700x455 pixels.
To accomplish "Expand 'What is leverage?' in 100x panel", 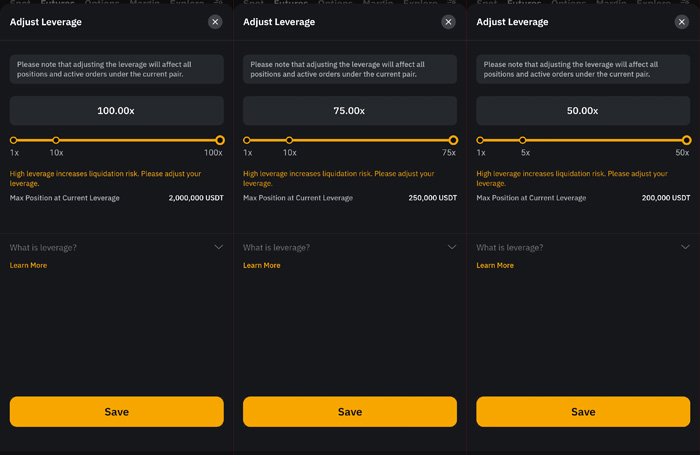I will [x=117, y=247].
